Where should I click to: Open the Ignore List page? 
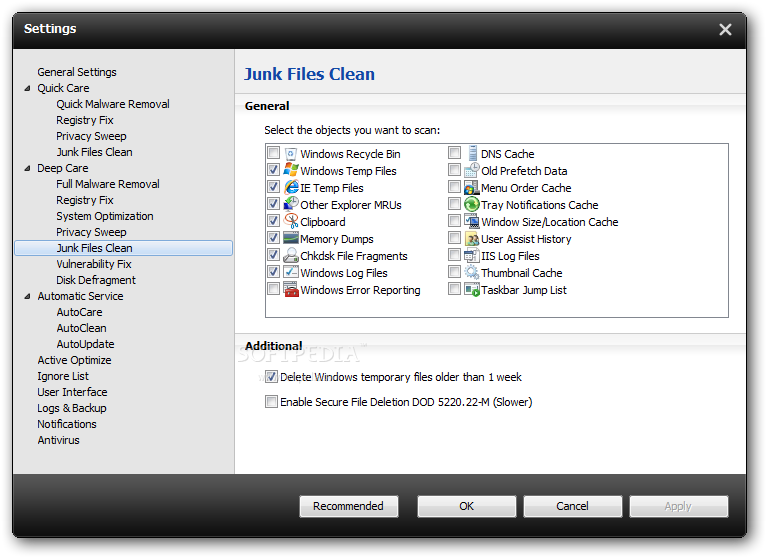coord(63,376)
